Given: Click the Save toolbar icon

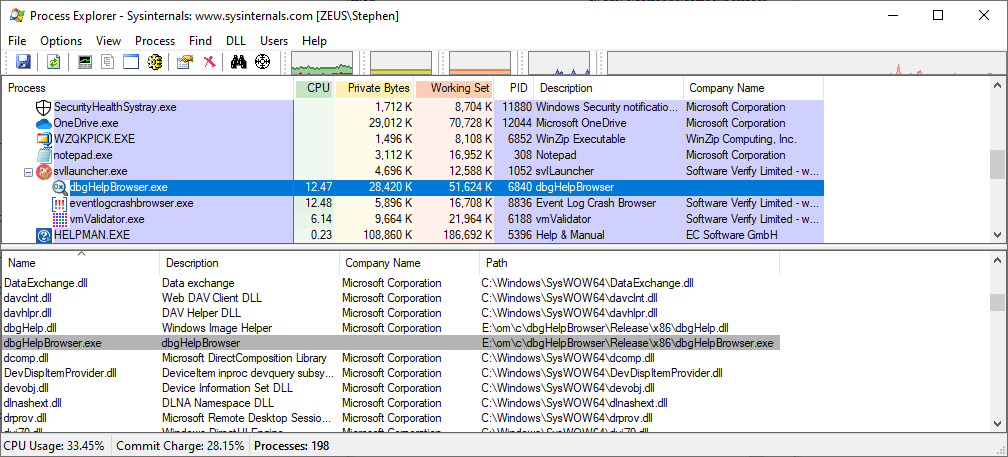Looking at the screenshot, I should 24,62.
